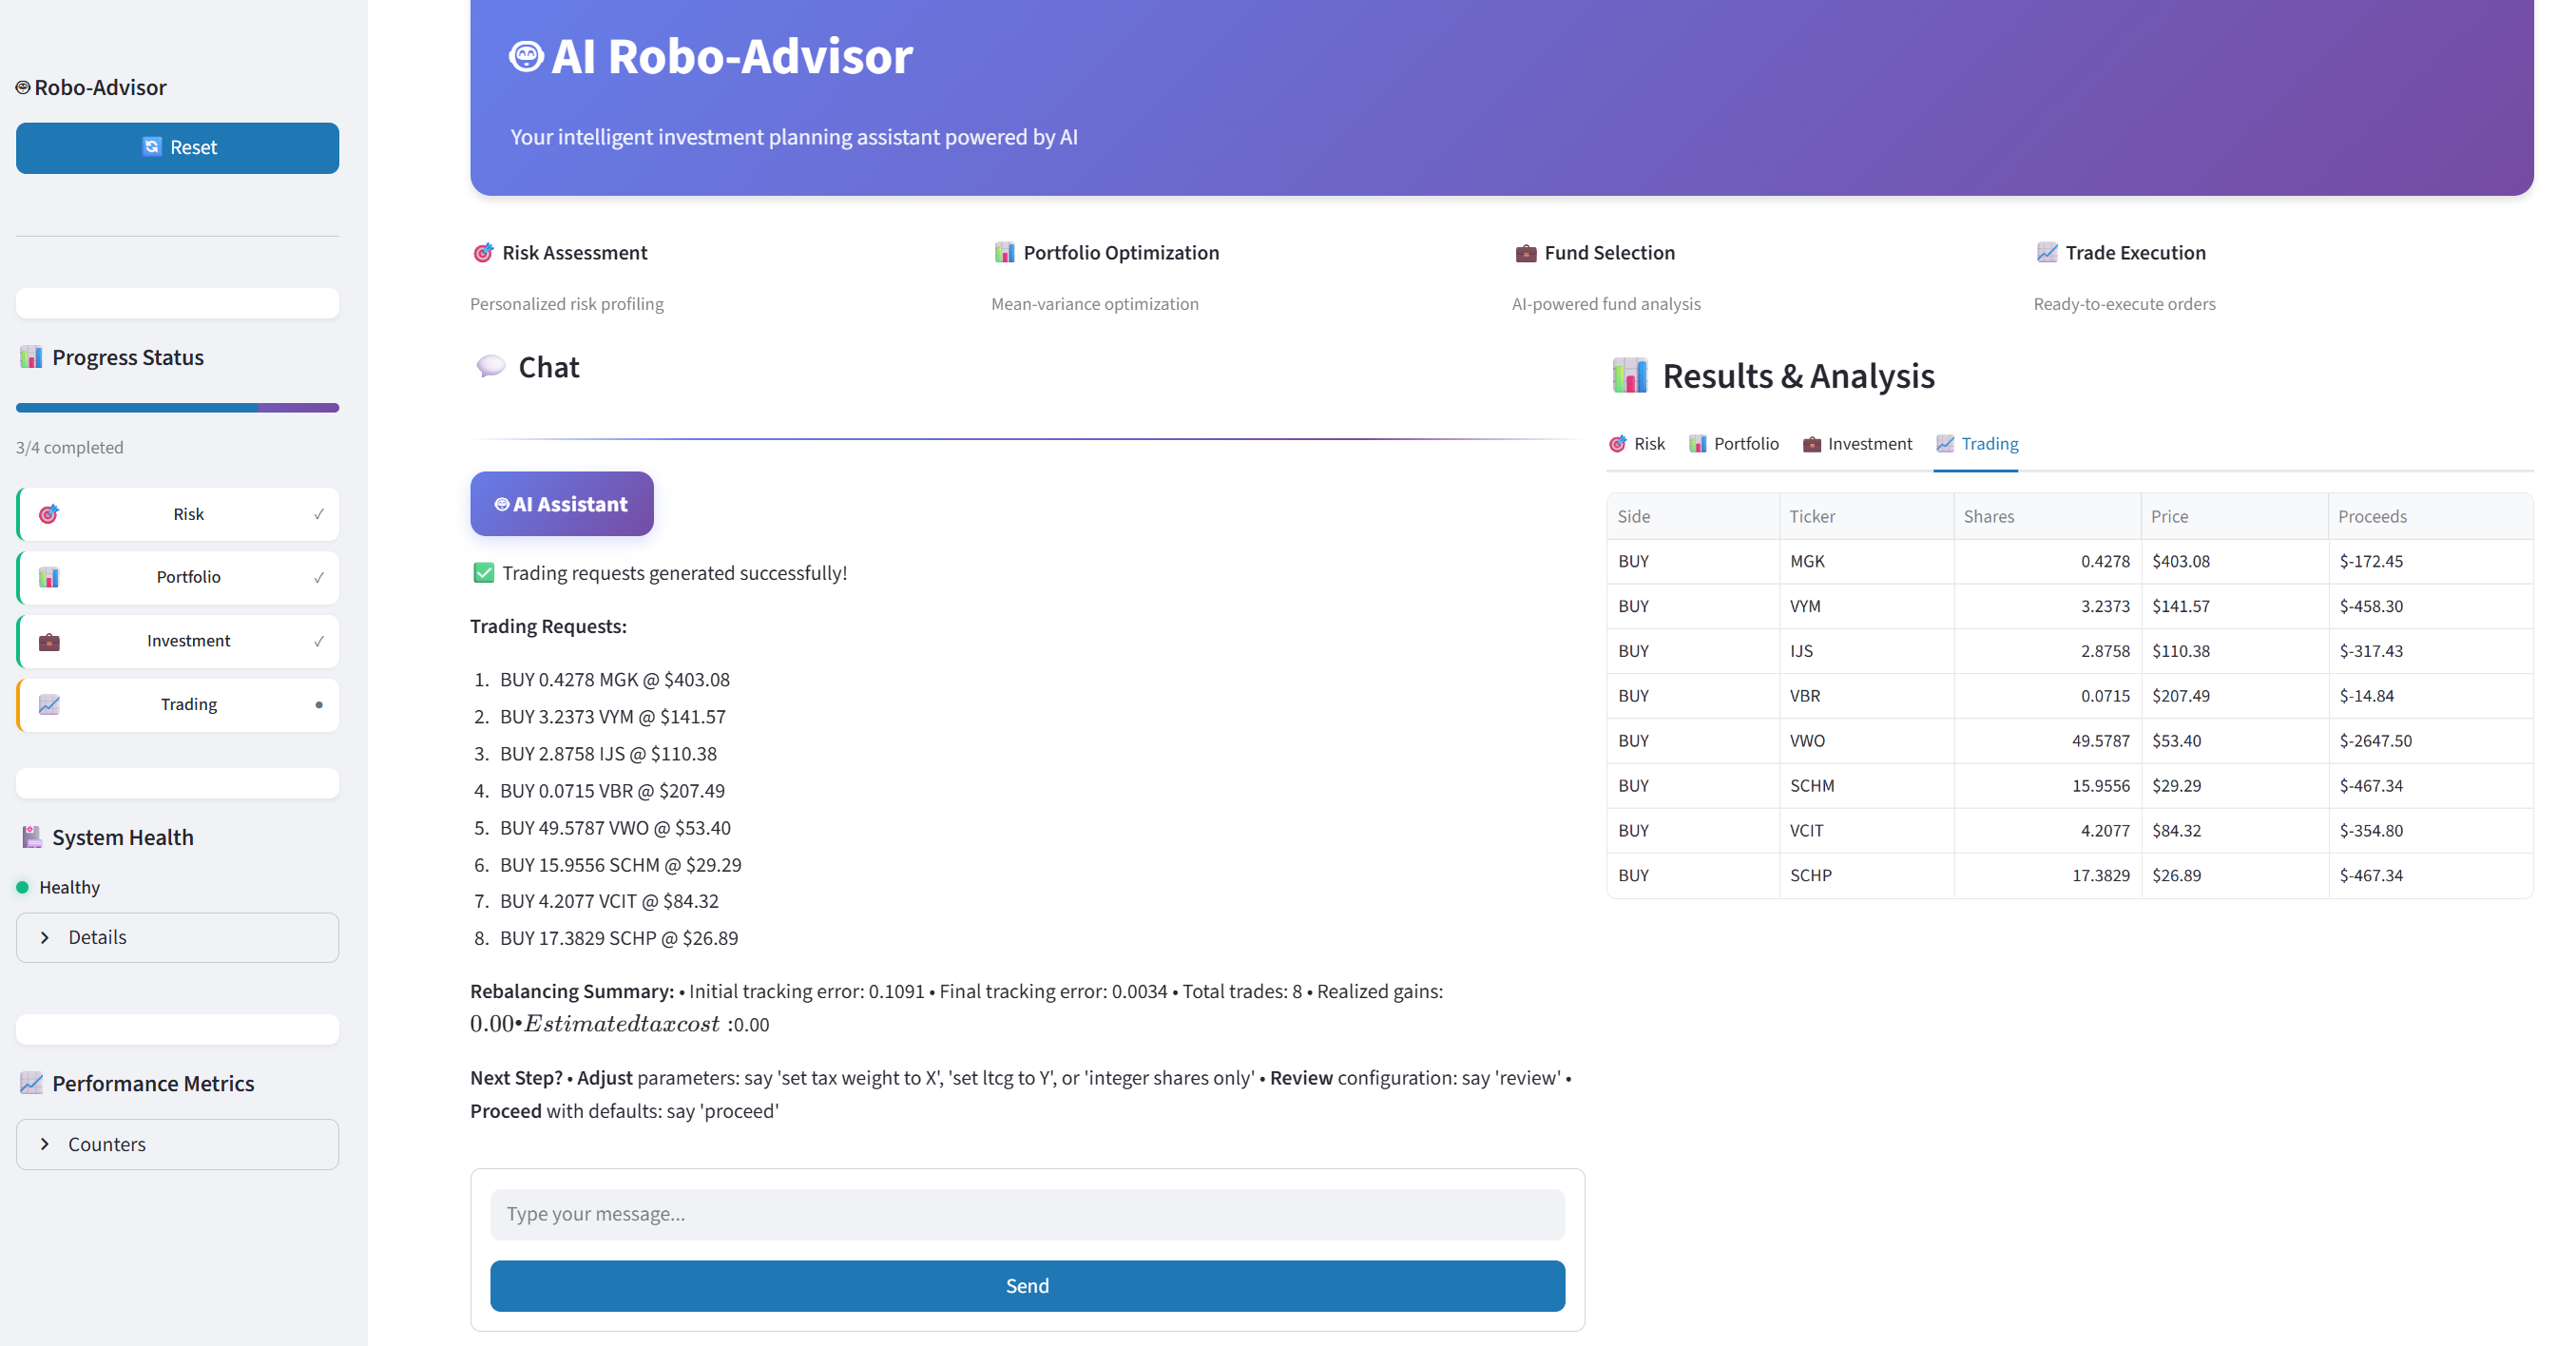Click the bar chart icon beside Portfolio Optimization

coord(1004,253)
